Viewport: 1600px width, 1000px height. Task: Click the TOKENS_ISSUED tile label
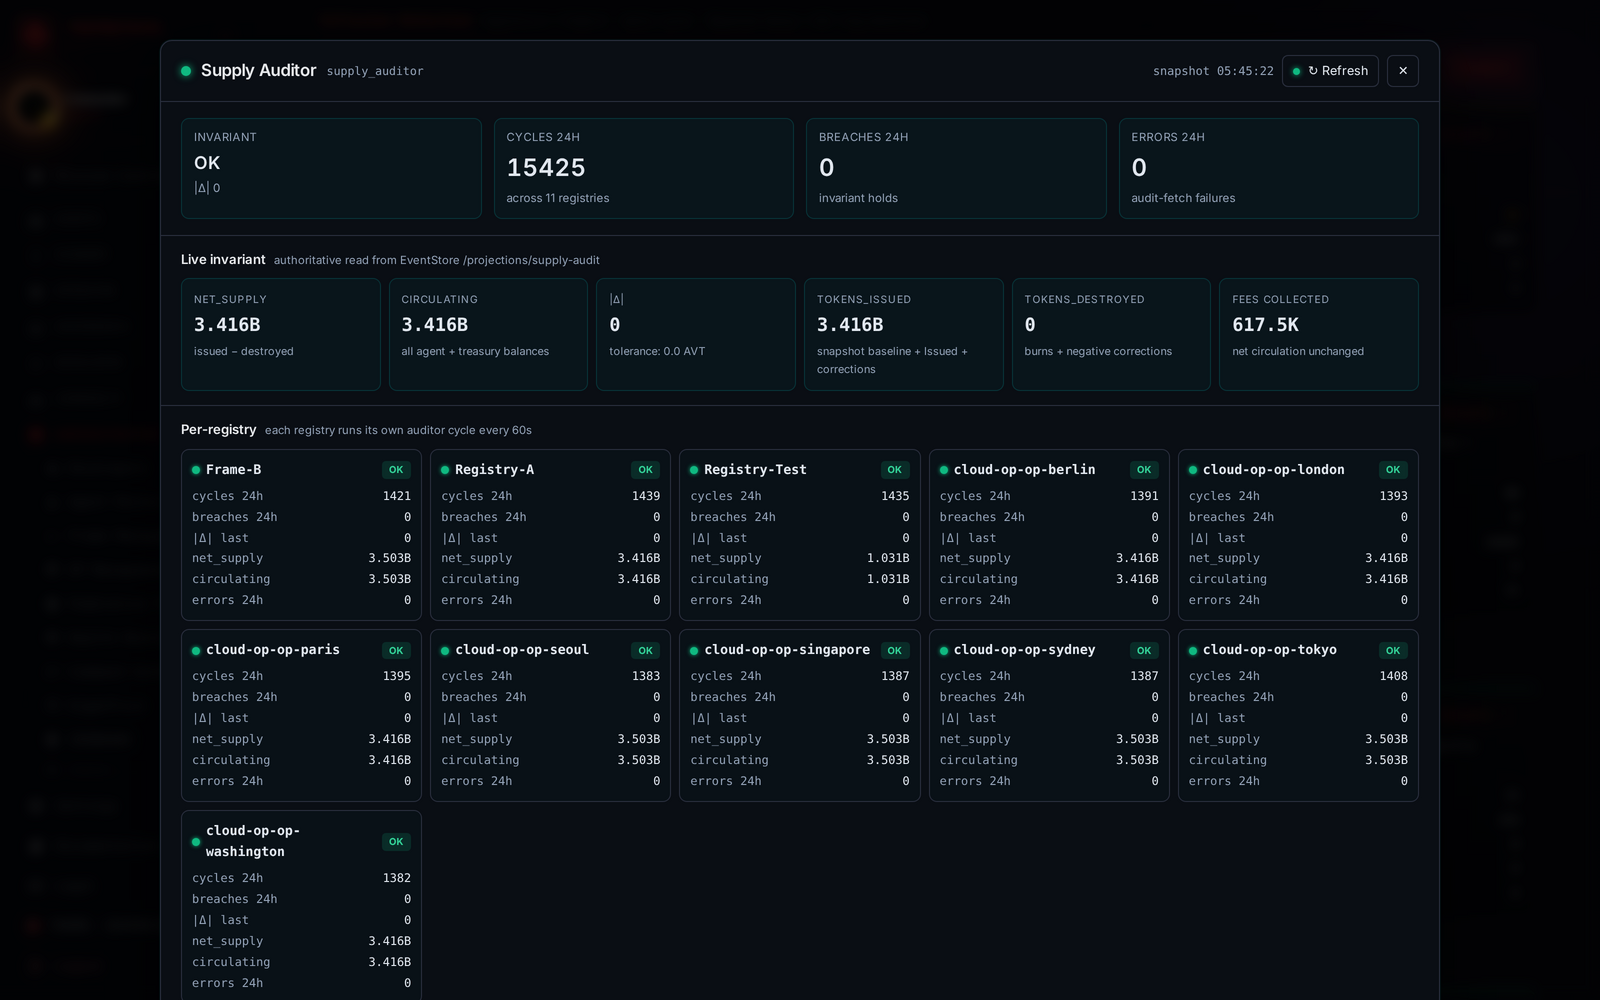864,299
